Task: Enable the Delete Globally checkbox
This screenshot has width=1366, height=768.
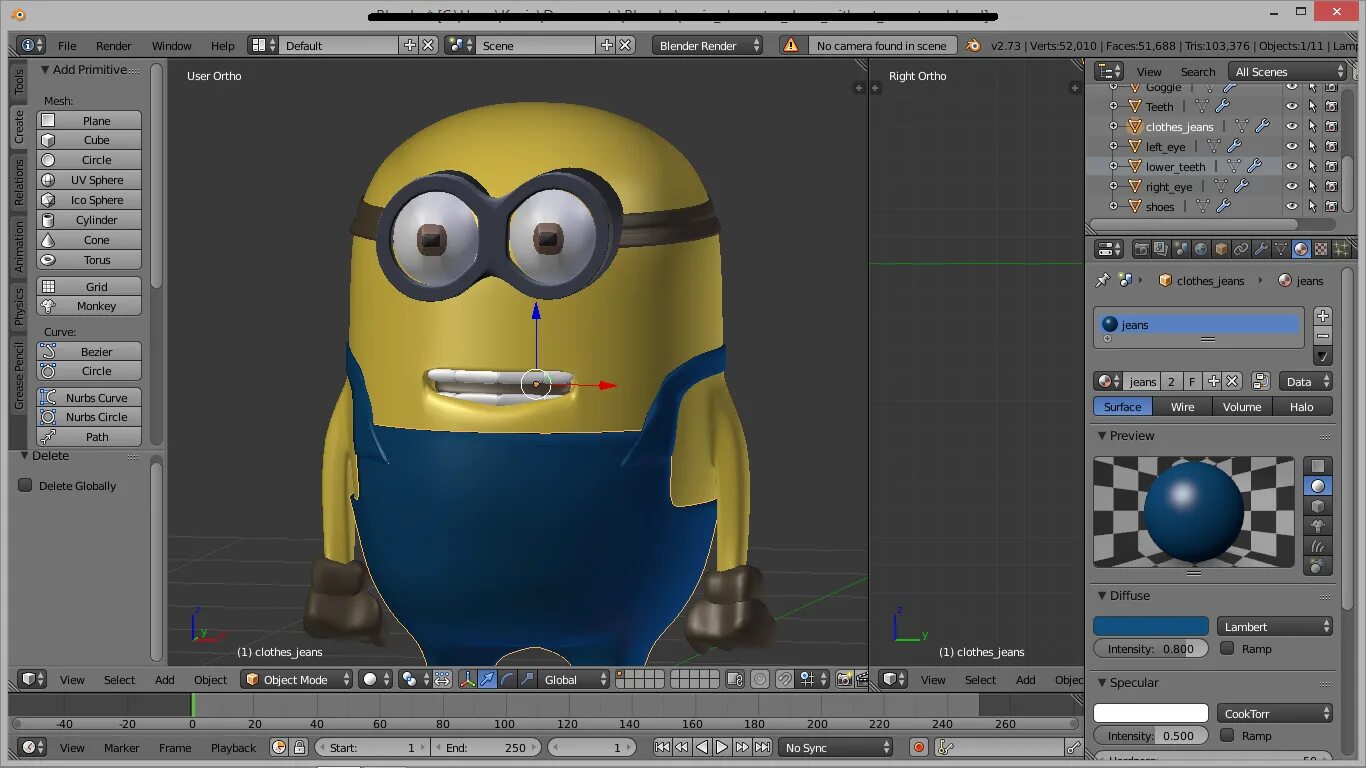Action: click(x=26, y=485)
